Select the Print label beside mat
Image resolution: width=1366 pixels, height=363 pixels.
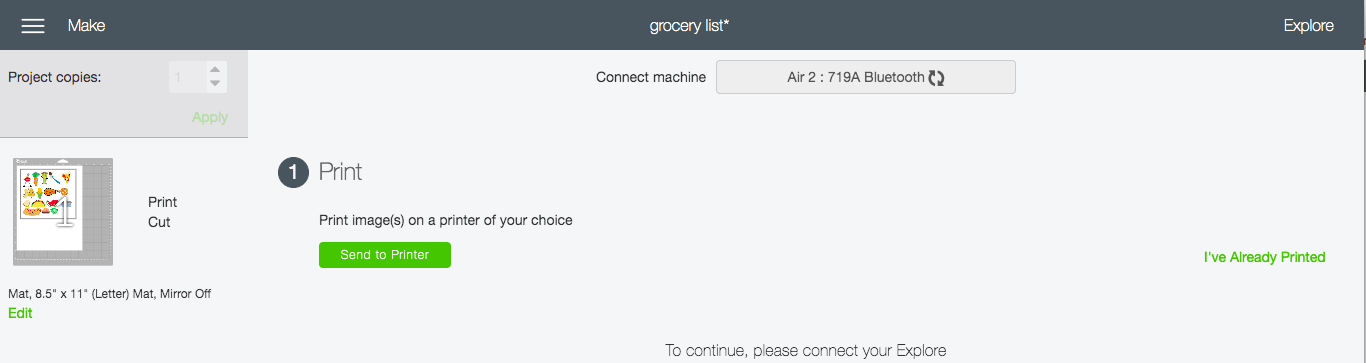[162, 202]
